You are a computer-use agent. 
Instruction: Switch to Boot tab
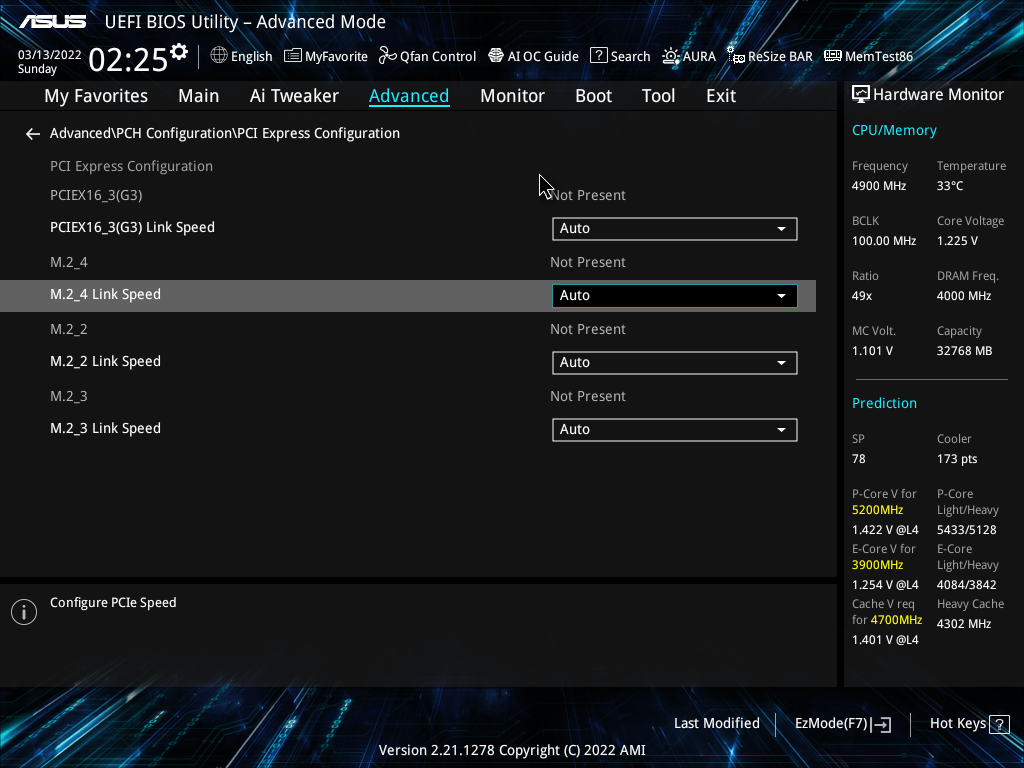click(x=594, y=96)
